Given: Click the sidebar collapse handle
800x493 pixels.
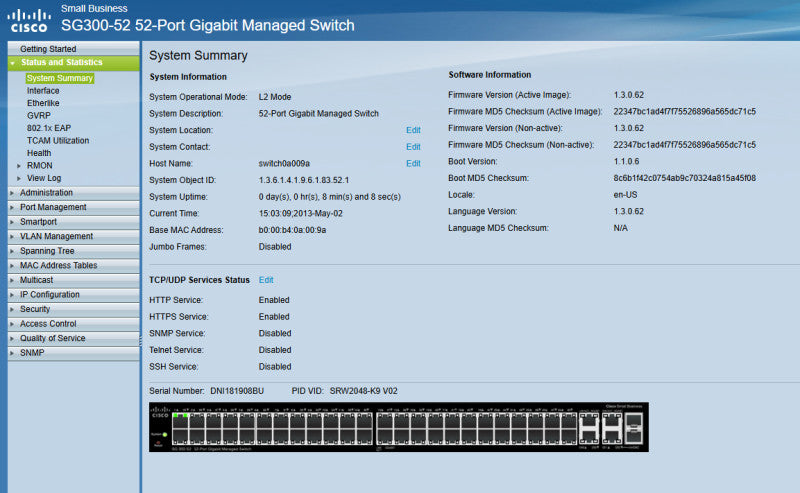Looking at the screenshot, I should coord(140,340).
